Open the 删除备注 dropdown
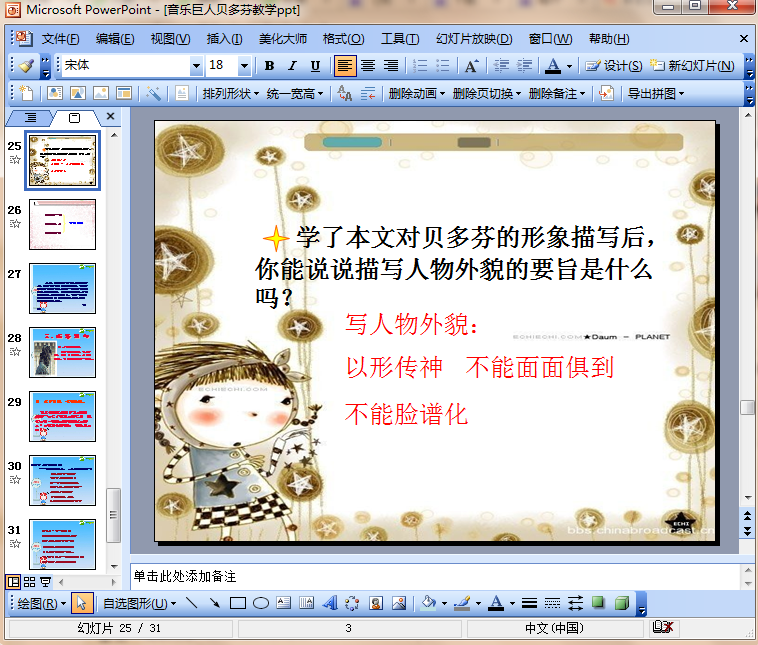The width and height of the screenshot is (758, 645). point(556,93)
